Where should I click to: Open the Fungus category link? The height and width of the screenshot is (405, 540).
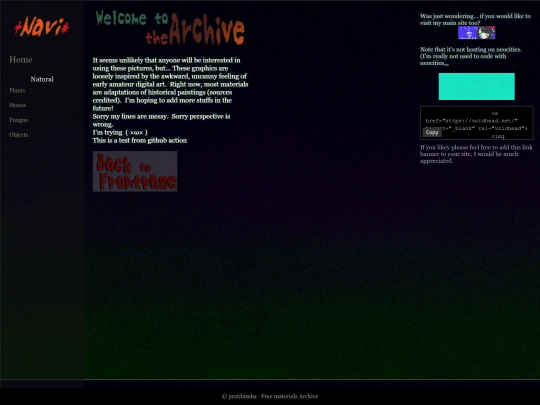19,120
